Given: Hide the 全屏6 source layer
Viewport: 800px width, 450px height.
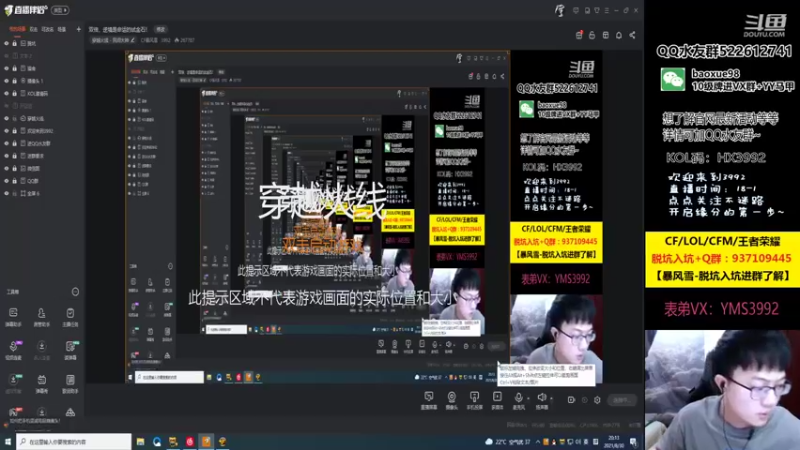Looking at the screenshot, I should click(6, 193).
